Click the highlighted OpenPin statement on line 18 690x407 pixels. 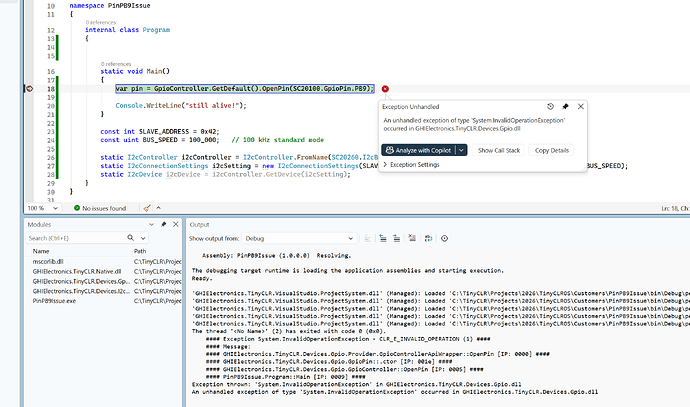coord(245,89)
